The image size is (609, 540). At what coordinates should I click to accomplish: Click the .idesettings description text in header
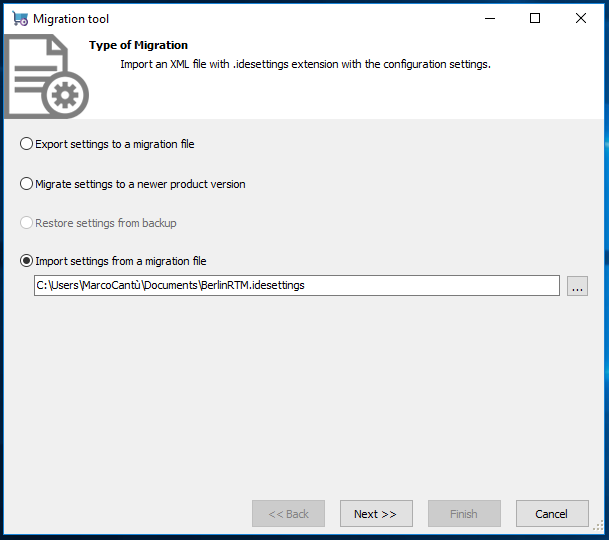point(305,64)
